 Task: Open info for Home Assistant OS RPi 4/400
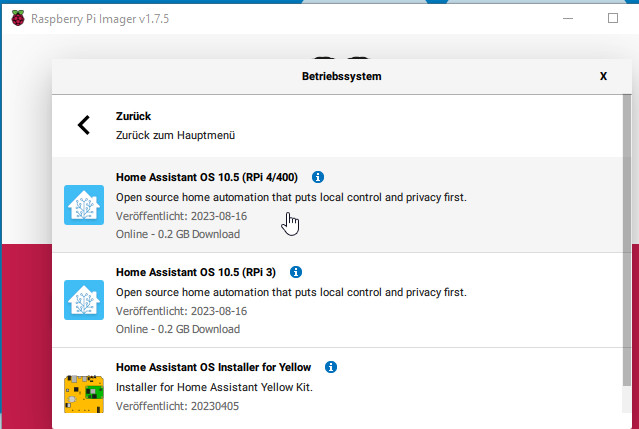click(x=318, y=177)
